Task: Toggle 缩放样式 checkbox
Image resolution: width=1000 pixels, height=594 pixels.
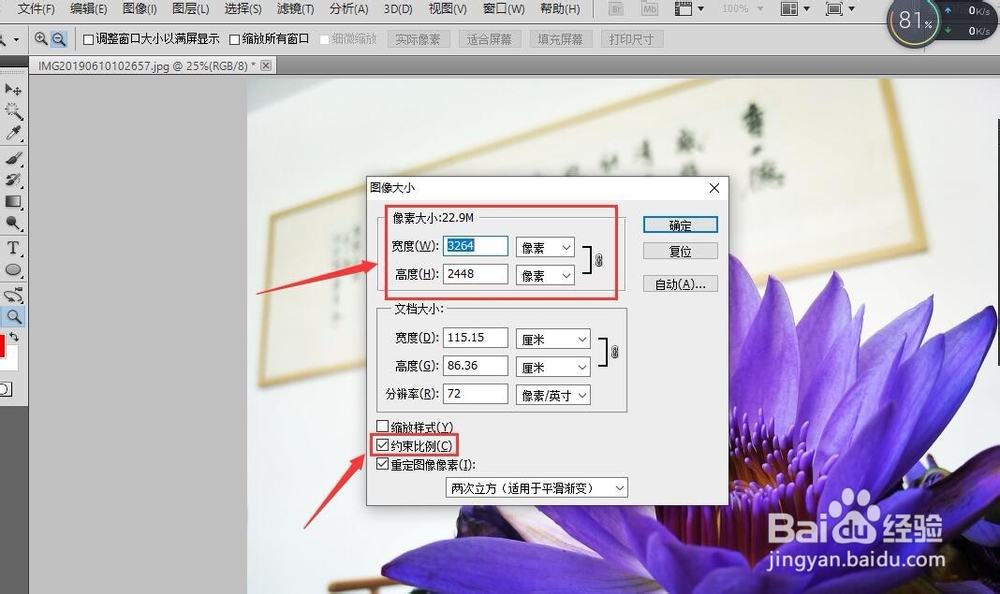Action: point(383,426)
